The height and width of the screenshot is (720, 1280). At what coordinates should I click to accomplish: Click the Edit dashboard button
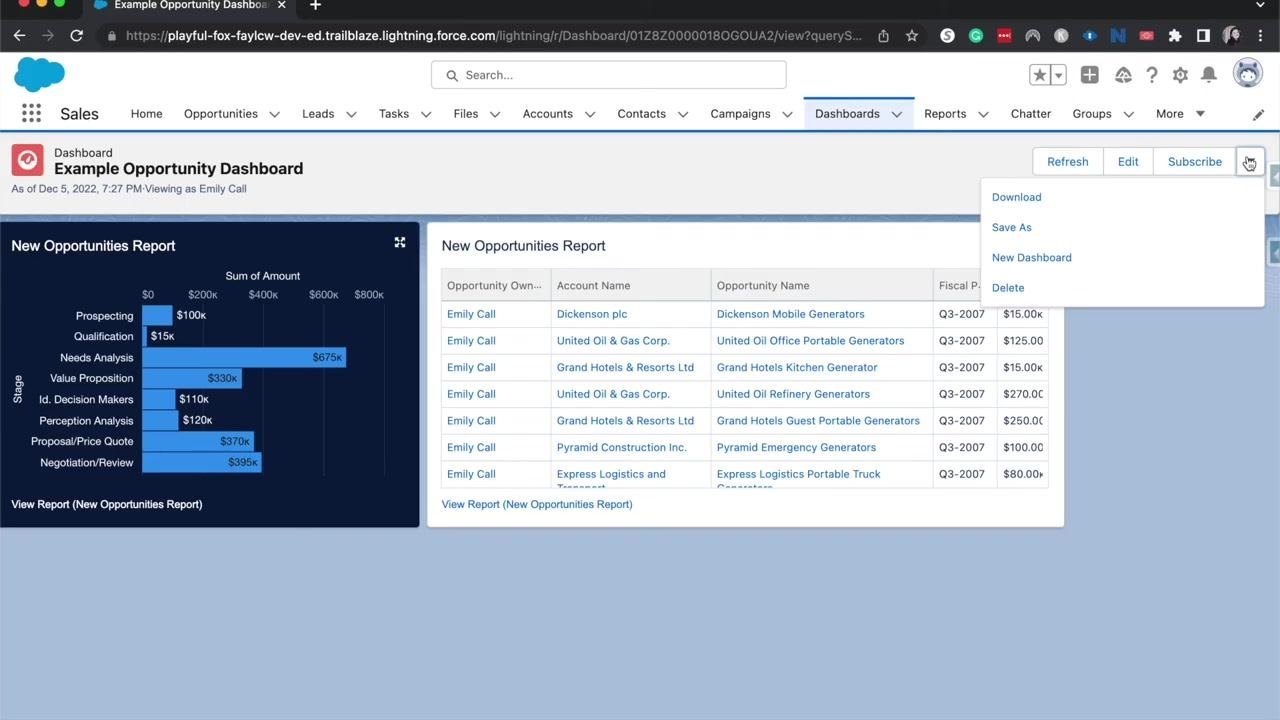coord(1128,162)
